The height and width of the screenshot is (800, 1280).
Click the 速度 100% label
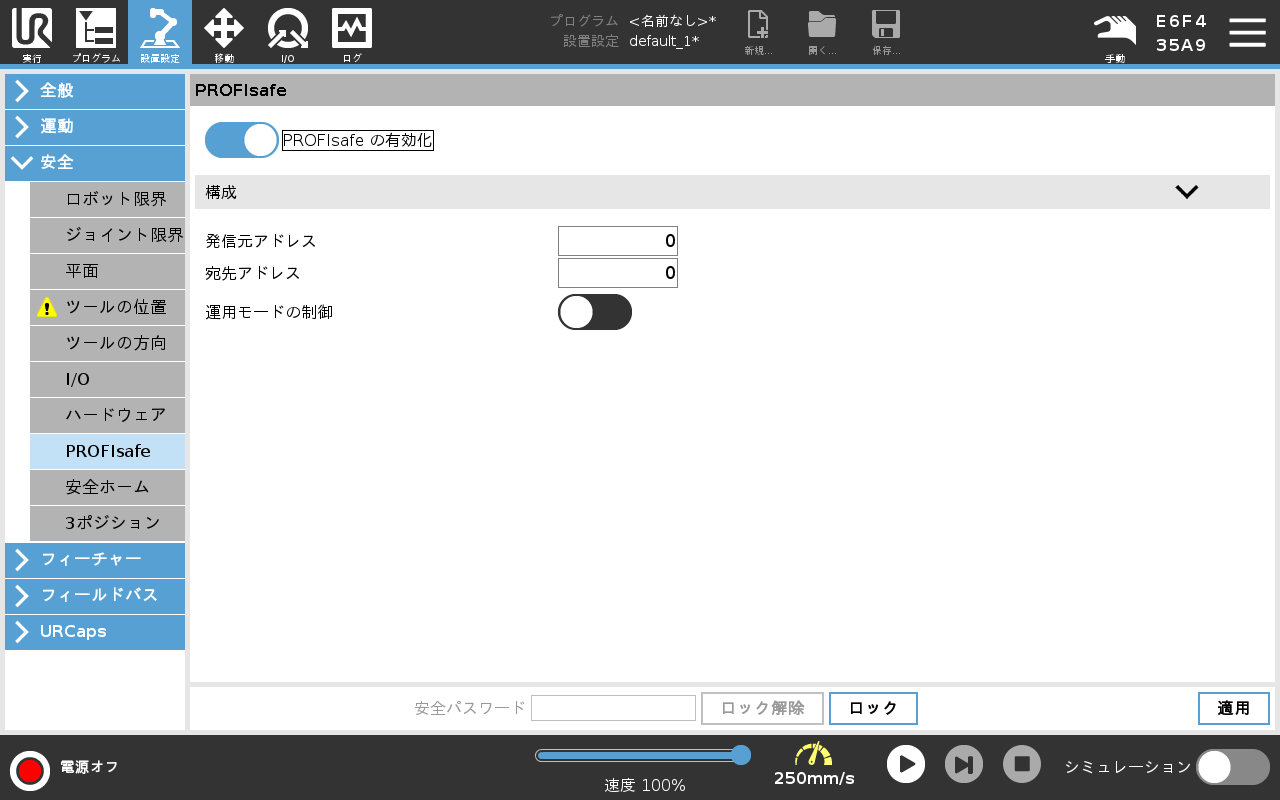pyautogui.click(x=645, y=786)
